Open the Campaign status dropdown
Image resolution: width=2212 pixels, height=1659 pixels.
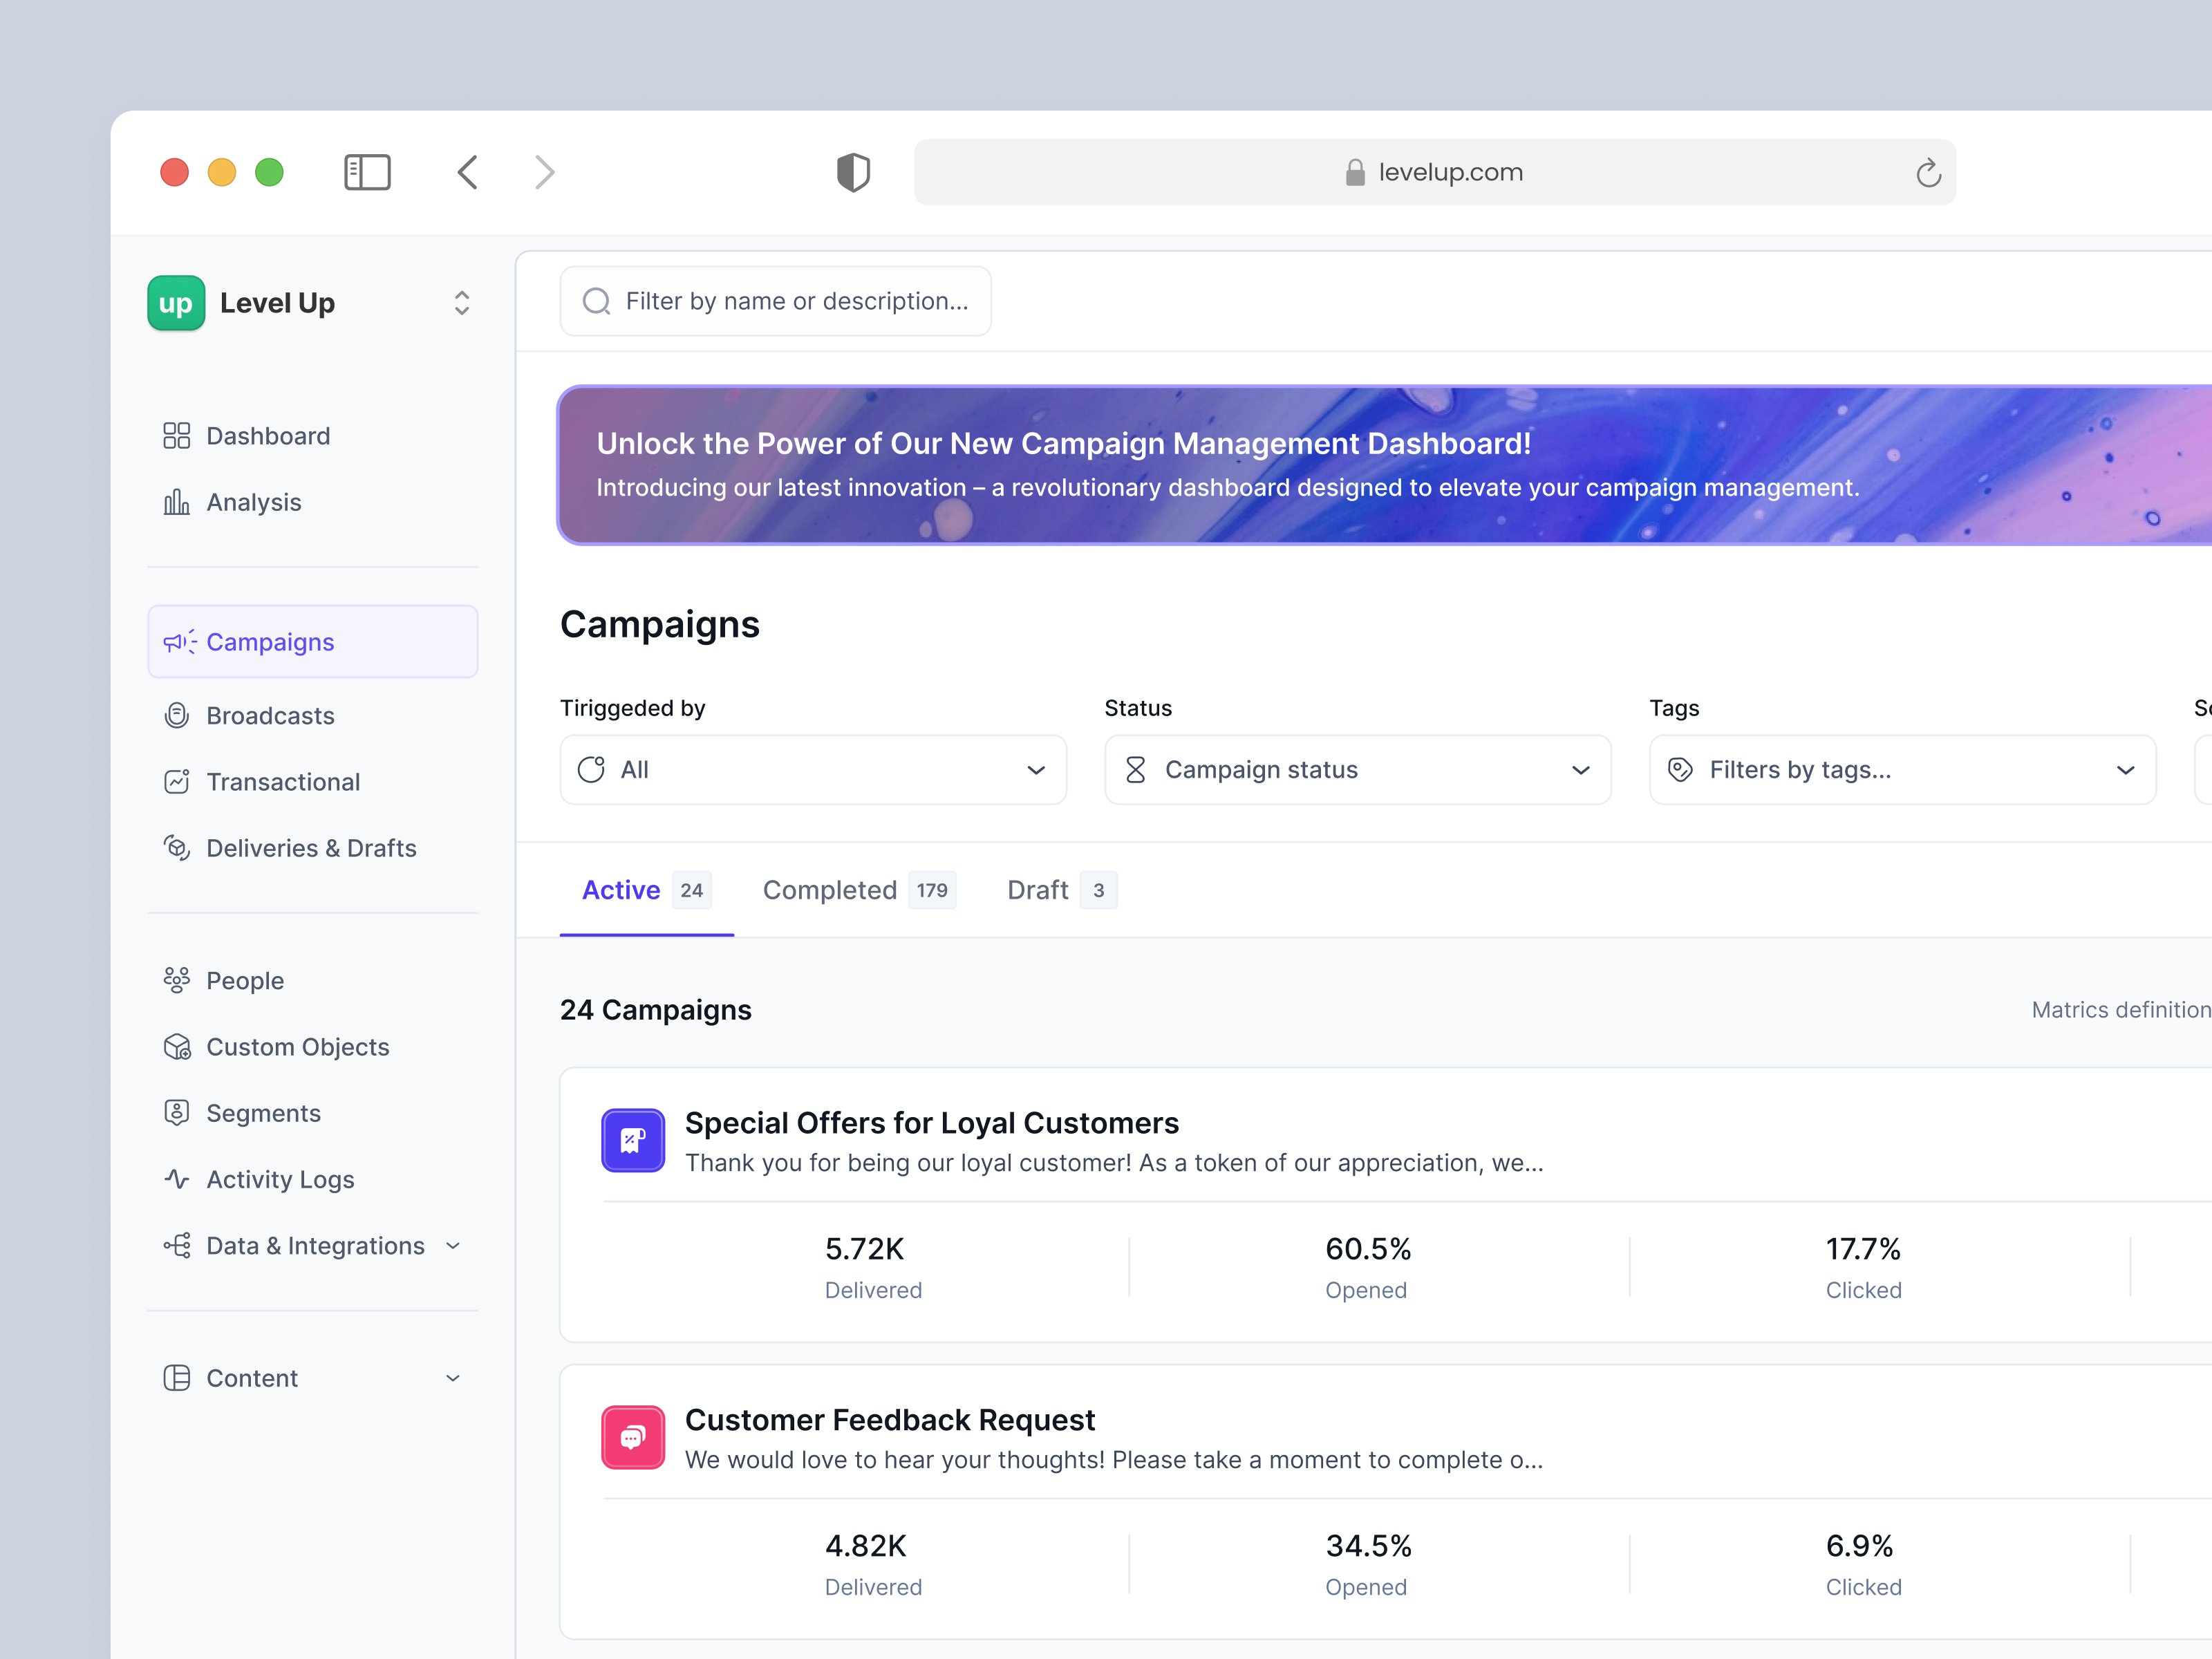coord(1357,769)
